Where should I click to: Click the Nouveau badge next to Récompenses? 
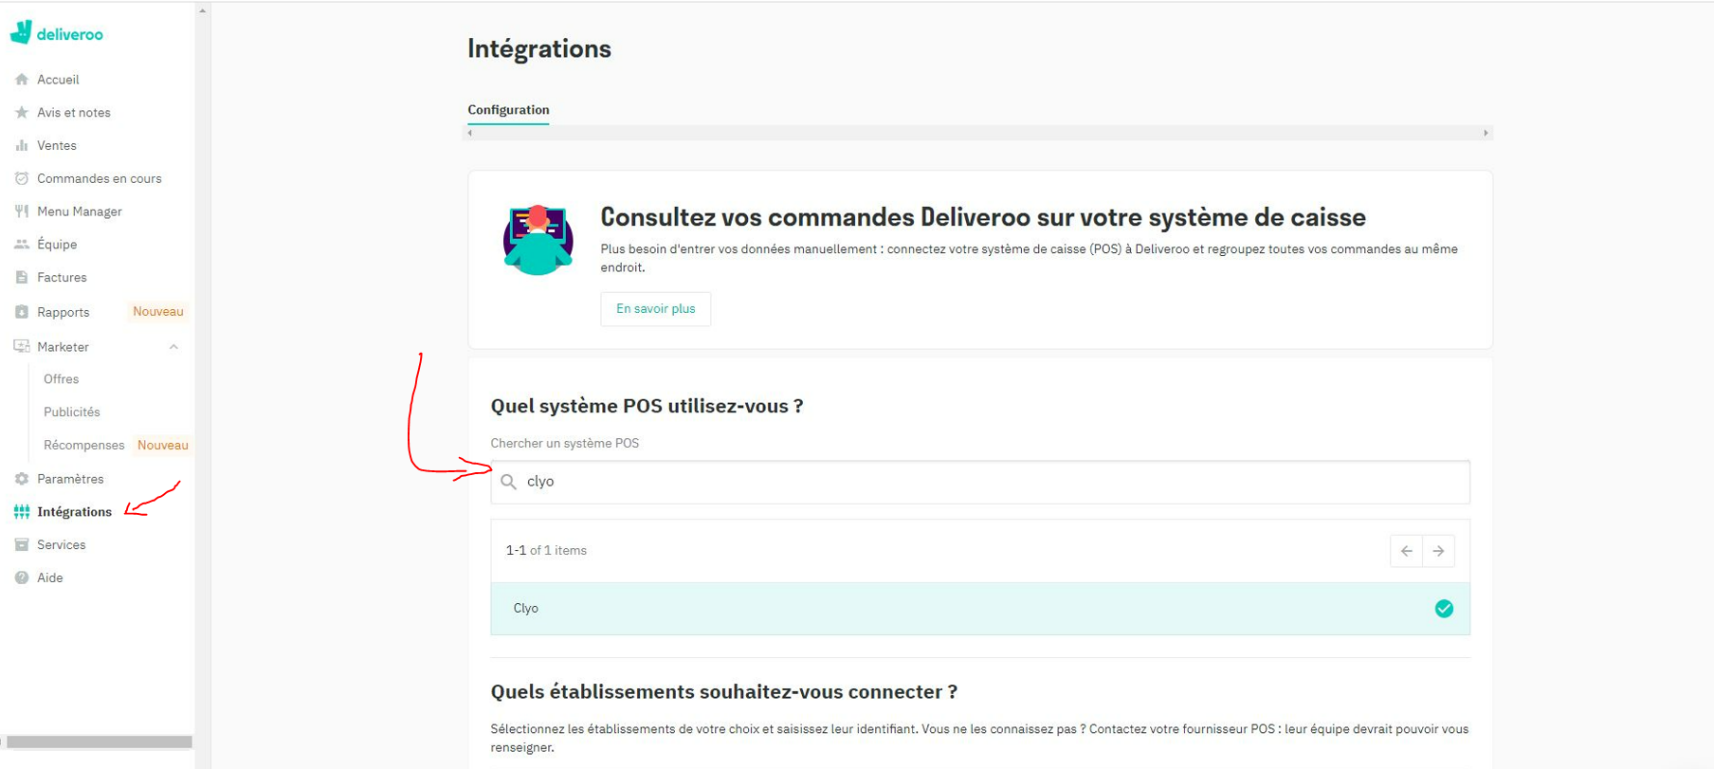tap(163, 445)
